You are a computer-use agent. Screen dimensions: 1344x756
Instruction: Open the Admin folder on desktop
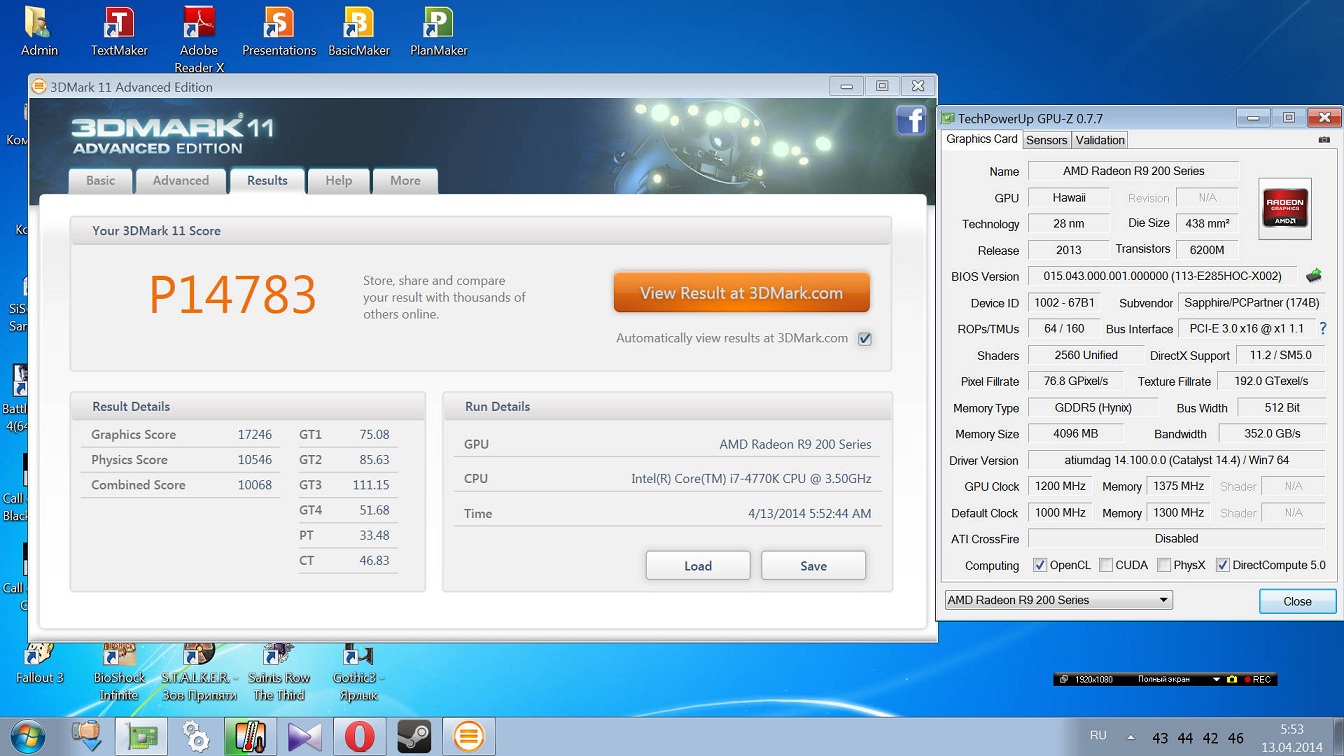[39, 32]
